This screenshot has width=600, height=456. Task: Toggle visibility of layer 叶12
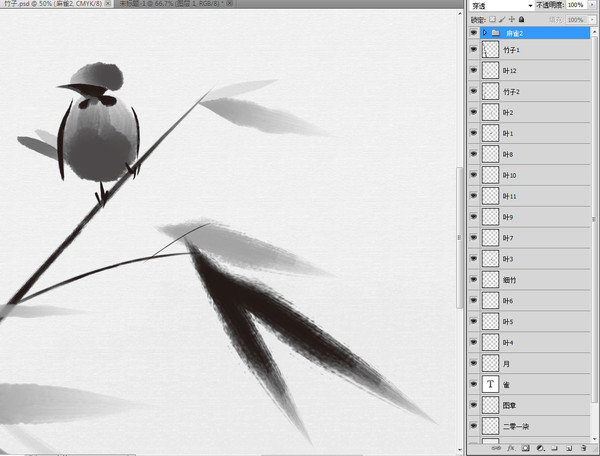tap(474, 70)
